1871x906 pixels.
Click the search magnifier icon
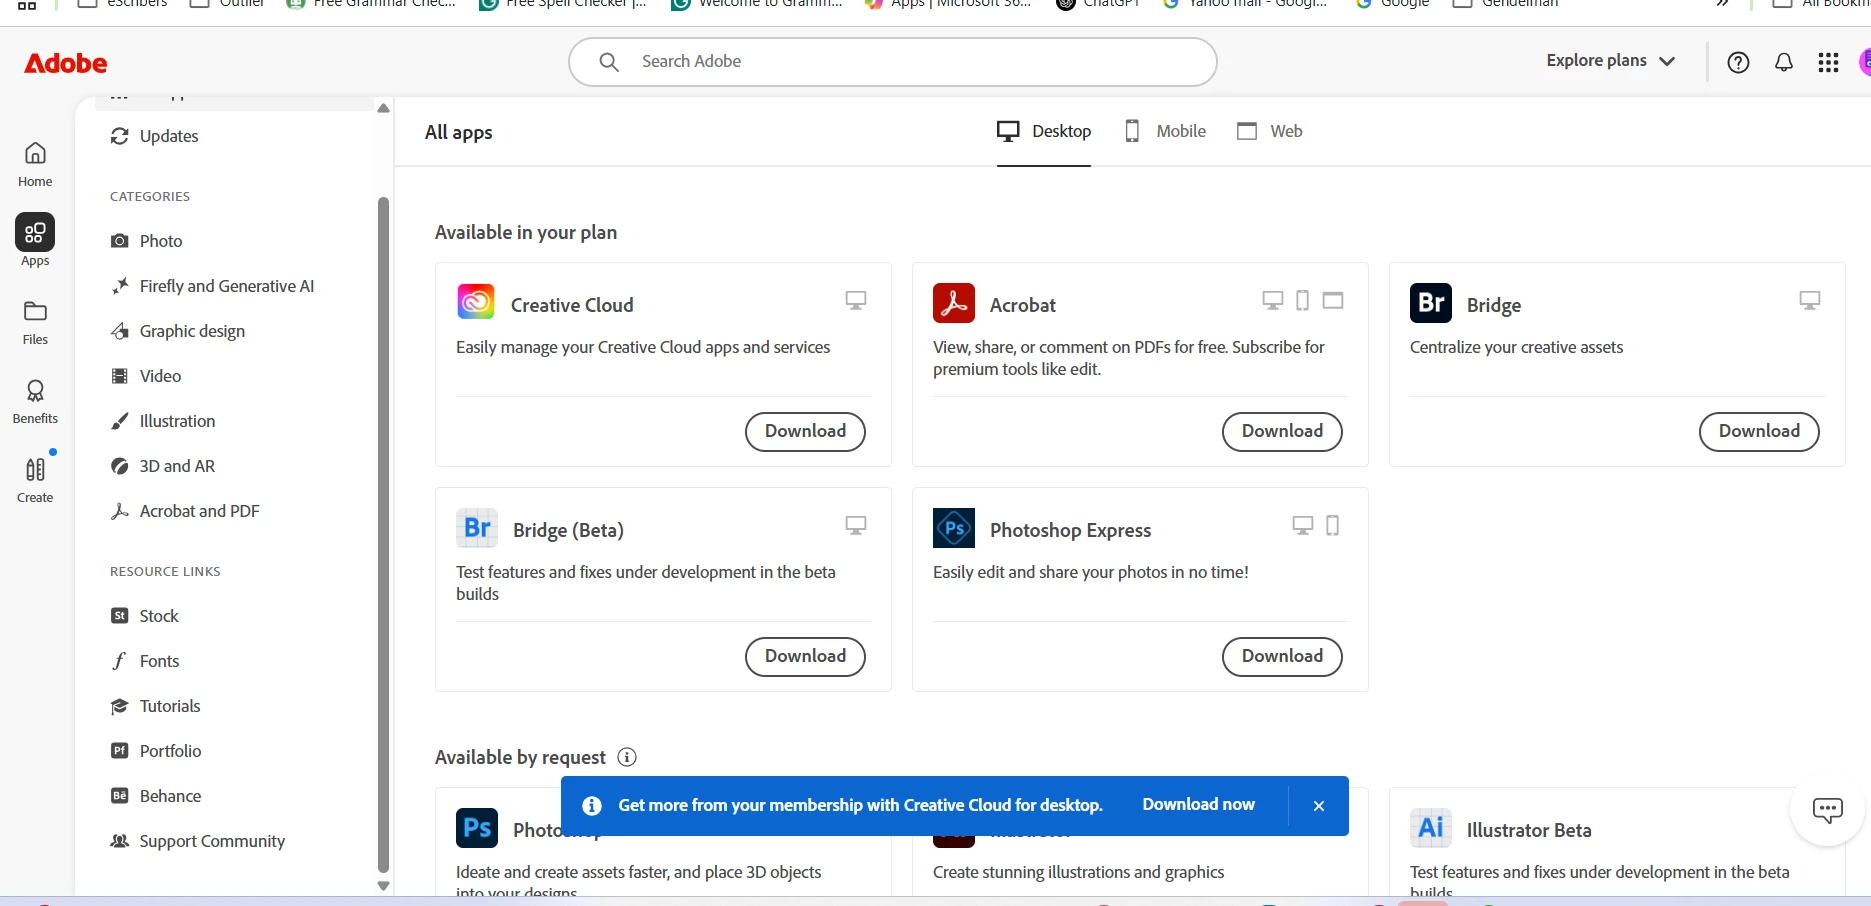pyautogui.click(x=609, y=62)
